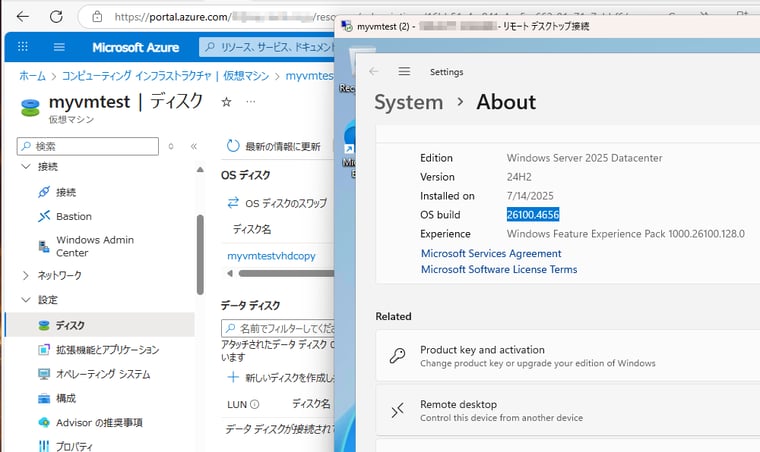
Task: Open the 仮想マシン breadcrumb link
Action: [246, 76]
